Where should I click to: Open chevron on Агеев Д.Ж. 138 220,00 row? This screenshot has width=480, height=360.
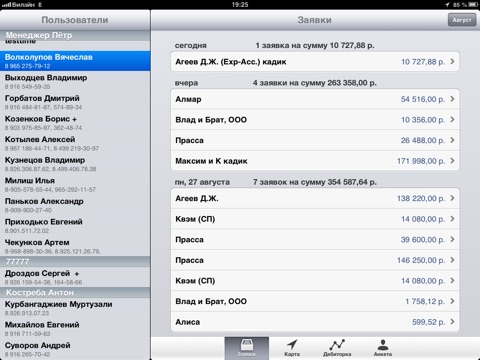pyautogui.click(x=452, y=198)
